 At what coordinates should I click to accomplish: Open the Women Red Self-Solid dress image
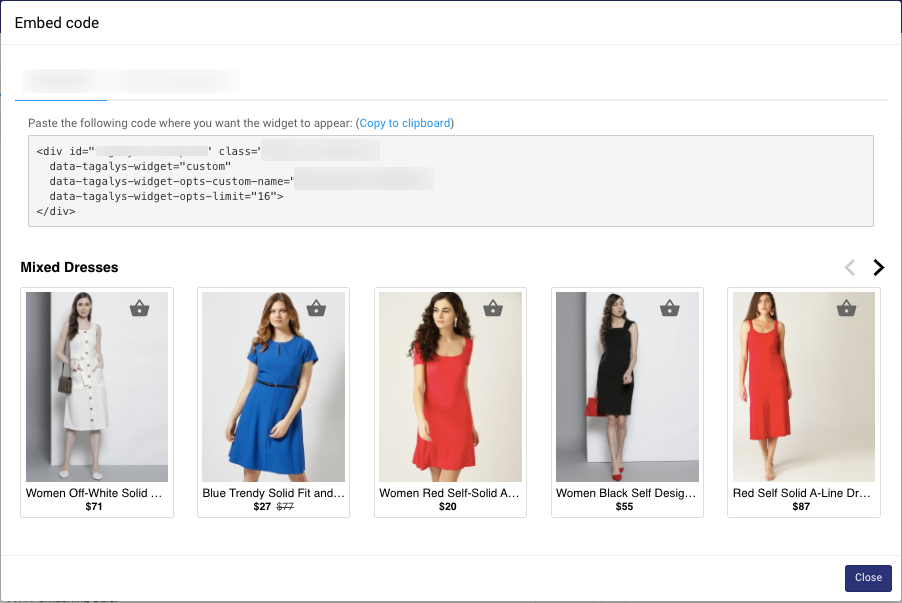[450, 387]
